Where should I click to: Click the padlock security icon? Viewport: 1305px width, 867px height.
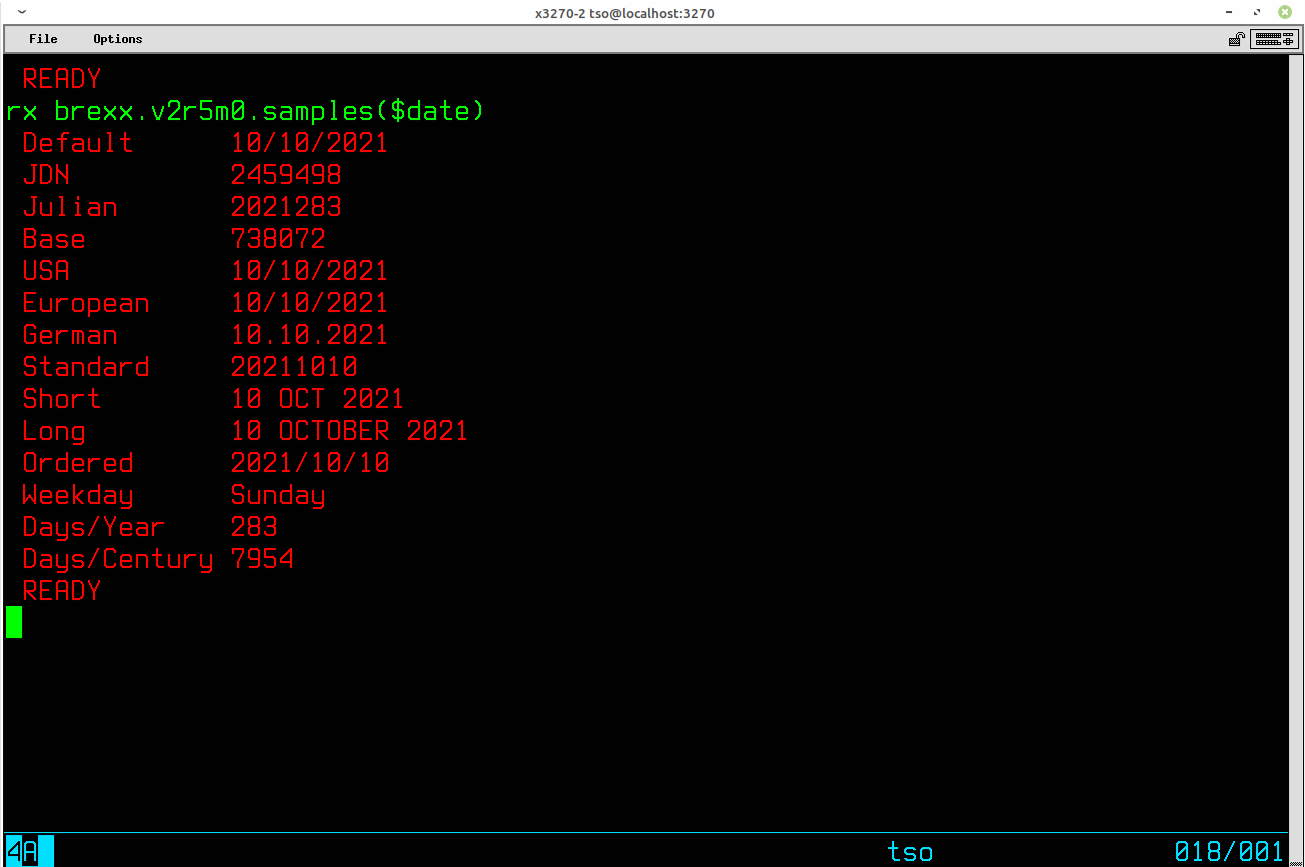pyautogui.click(x=1237, y=39)
